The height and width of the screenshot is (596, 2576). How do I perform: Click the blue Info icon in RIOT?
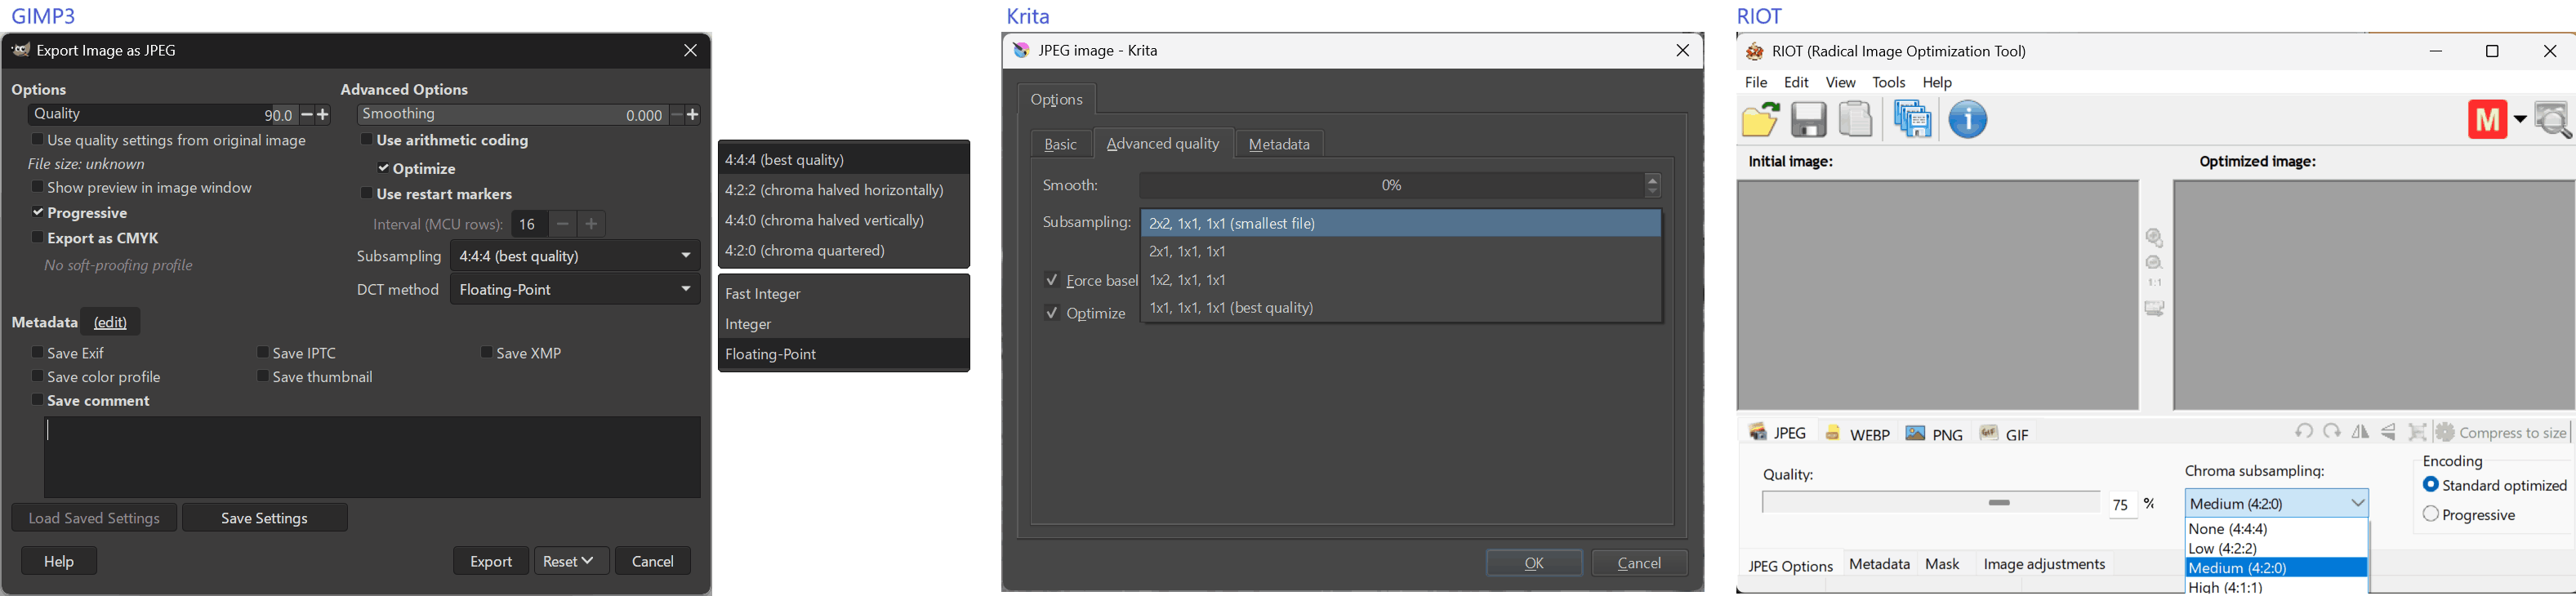pyautogui.click(x=1968, y=120)
